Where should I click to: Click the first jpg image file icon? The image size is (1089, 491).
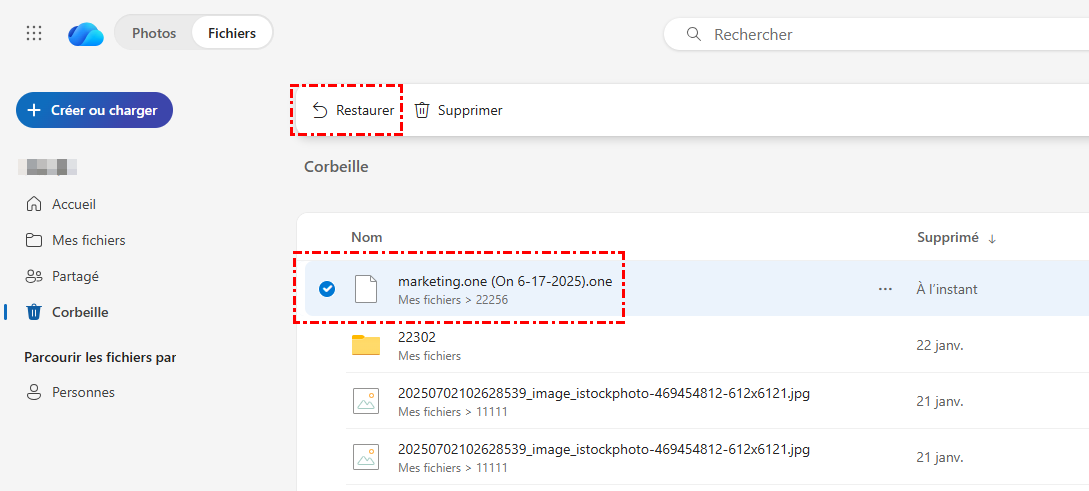366,401
